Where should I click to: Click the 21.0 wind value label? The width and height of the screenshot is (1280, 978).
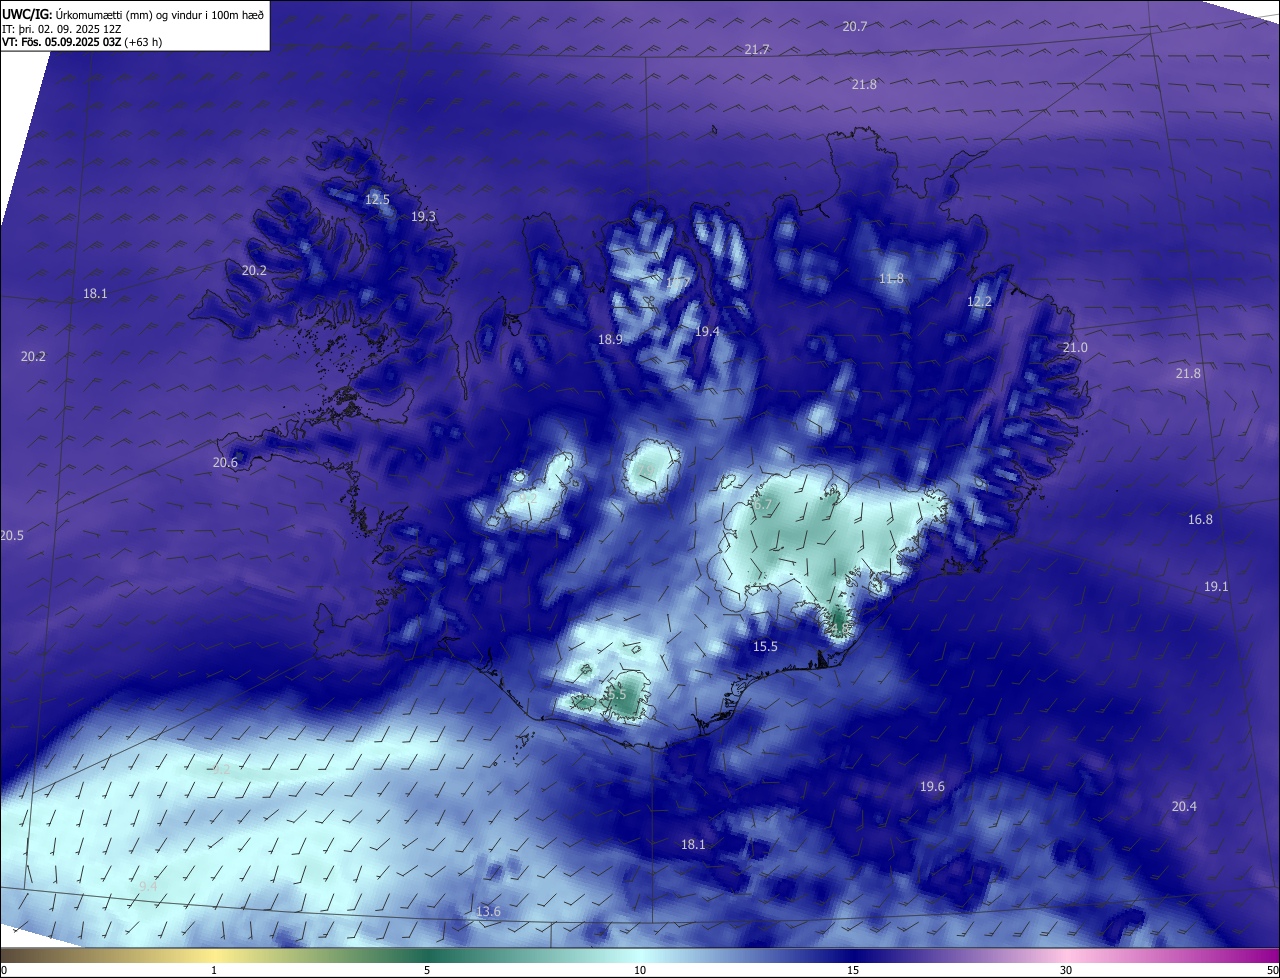click(x=1075, y=348)
